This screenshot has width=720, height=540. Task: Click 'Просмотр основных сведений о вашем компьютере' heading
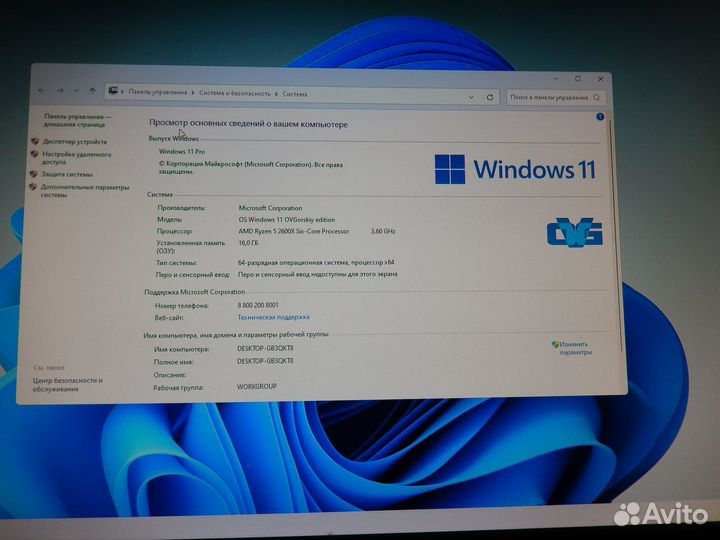pyautogui.click(x=248, y=124)
